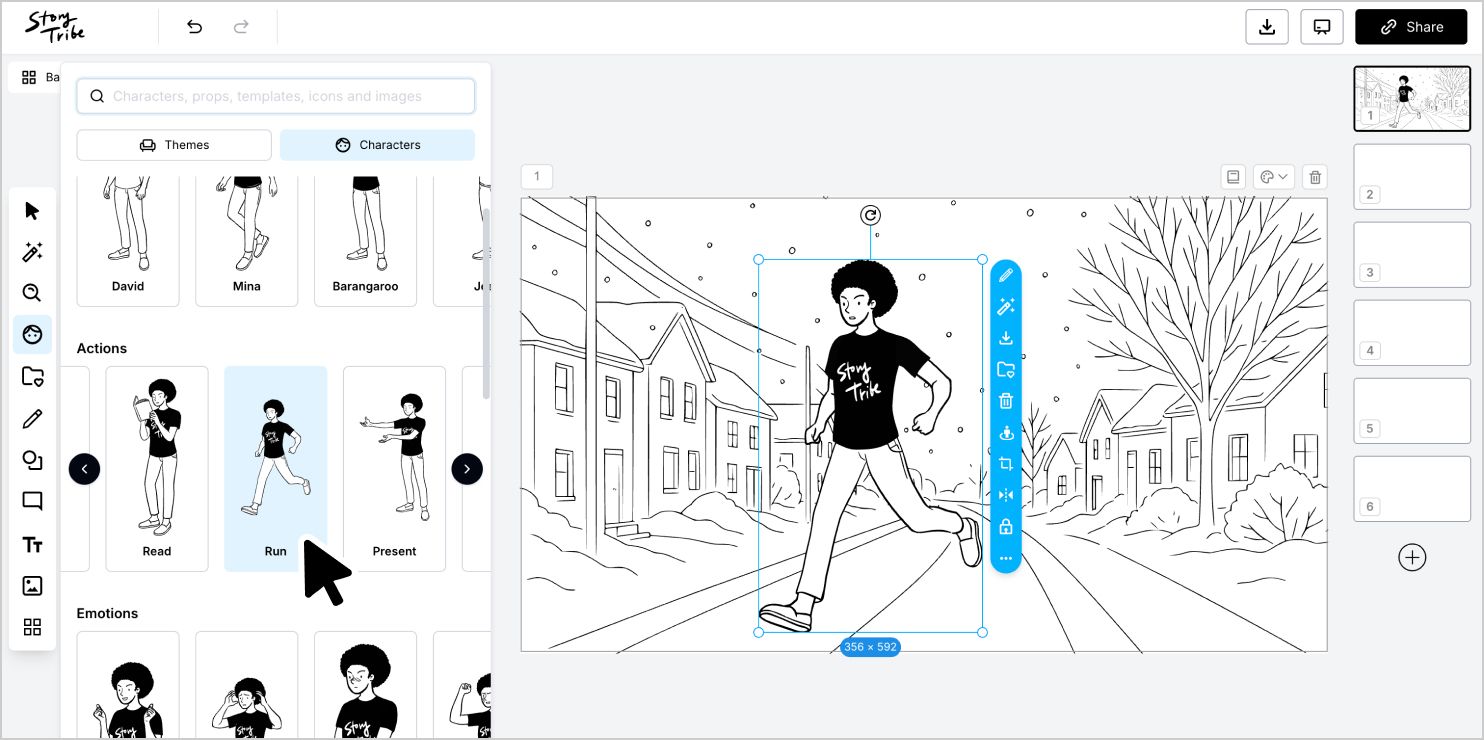Viewport: 1484px width, 740px height.
Task: Select the Run action pose
Action: click(x=275, y=469)
